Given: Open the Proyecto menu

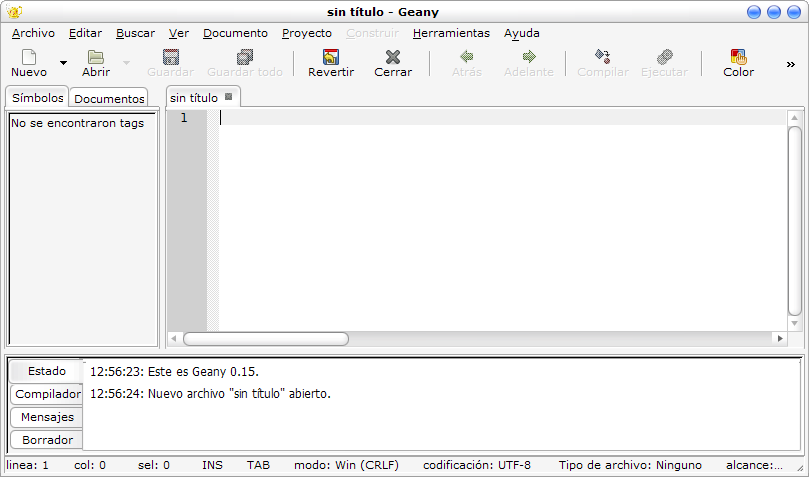Looking at the screenshot, I should [x=306, y=33].
